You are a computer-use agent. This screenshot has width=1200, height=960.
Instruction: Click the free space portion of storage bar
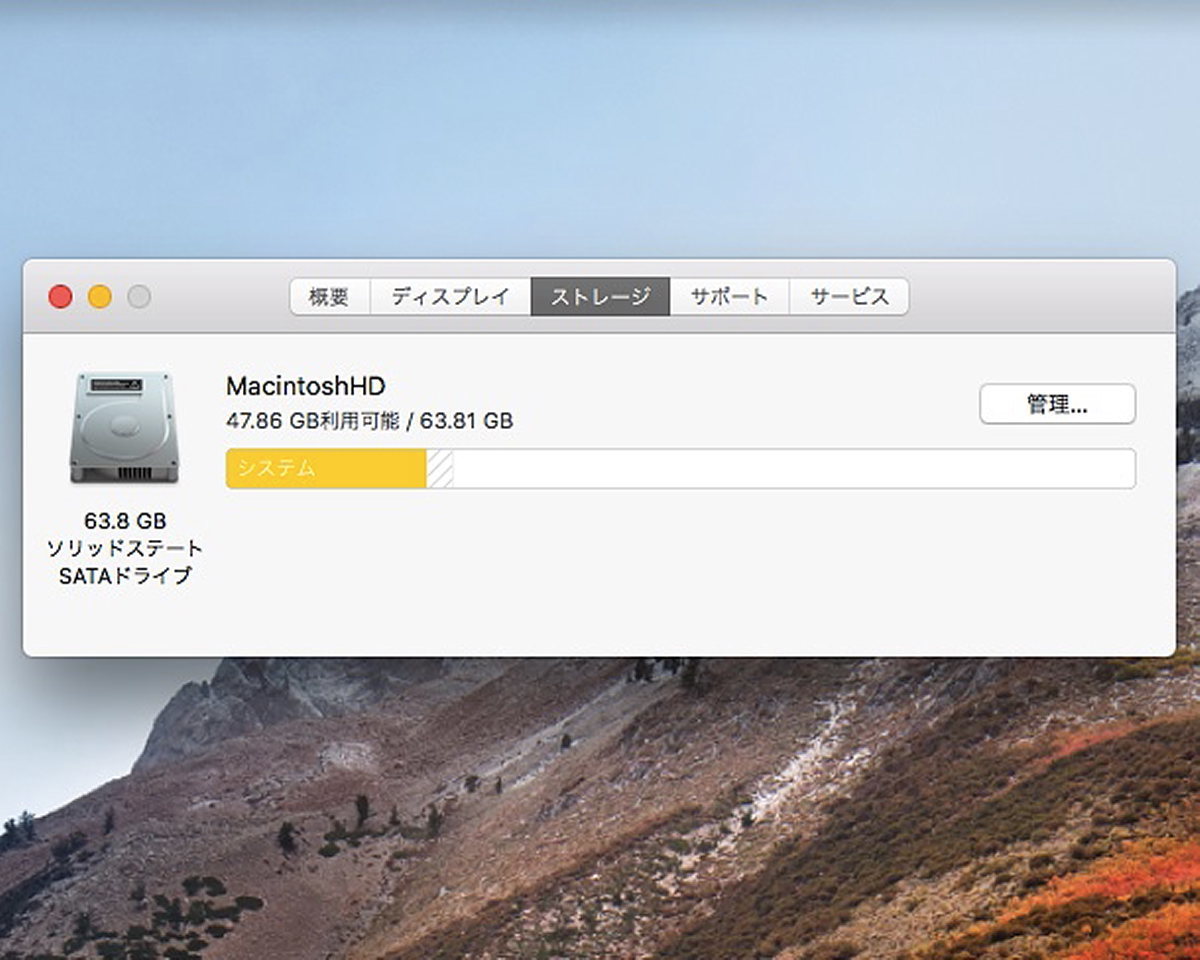(794, 468)
